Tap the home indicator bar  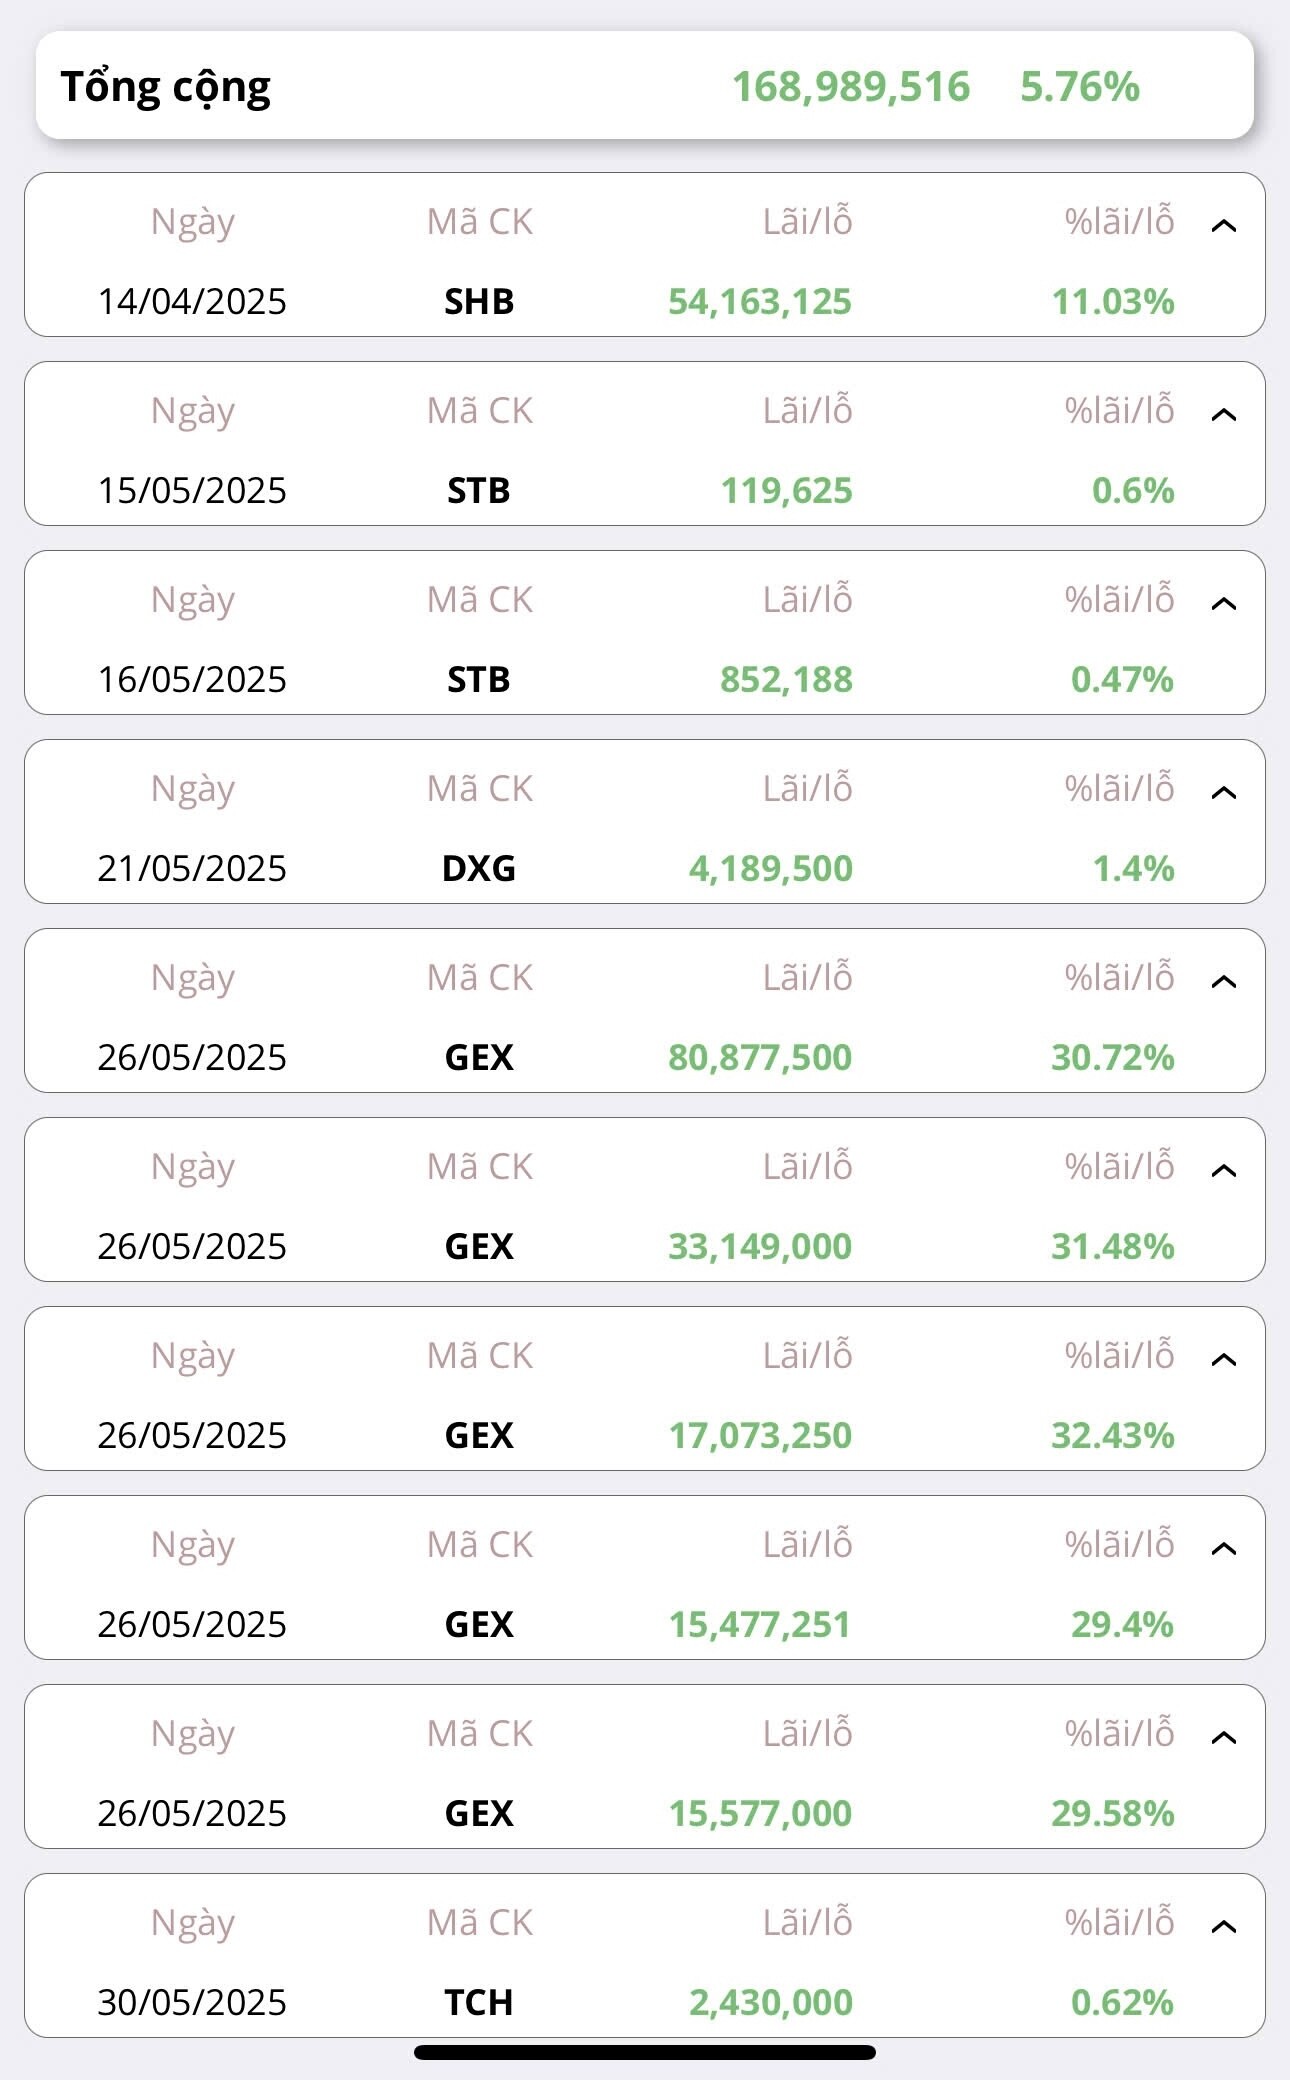pyautogui.click(x=645, y=2052)
